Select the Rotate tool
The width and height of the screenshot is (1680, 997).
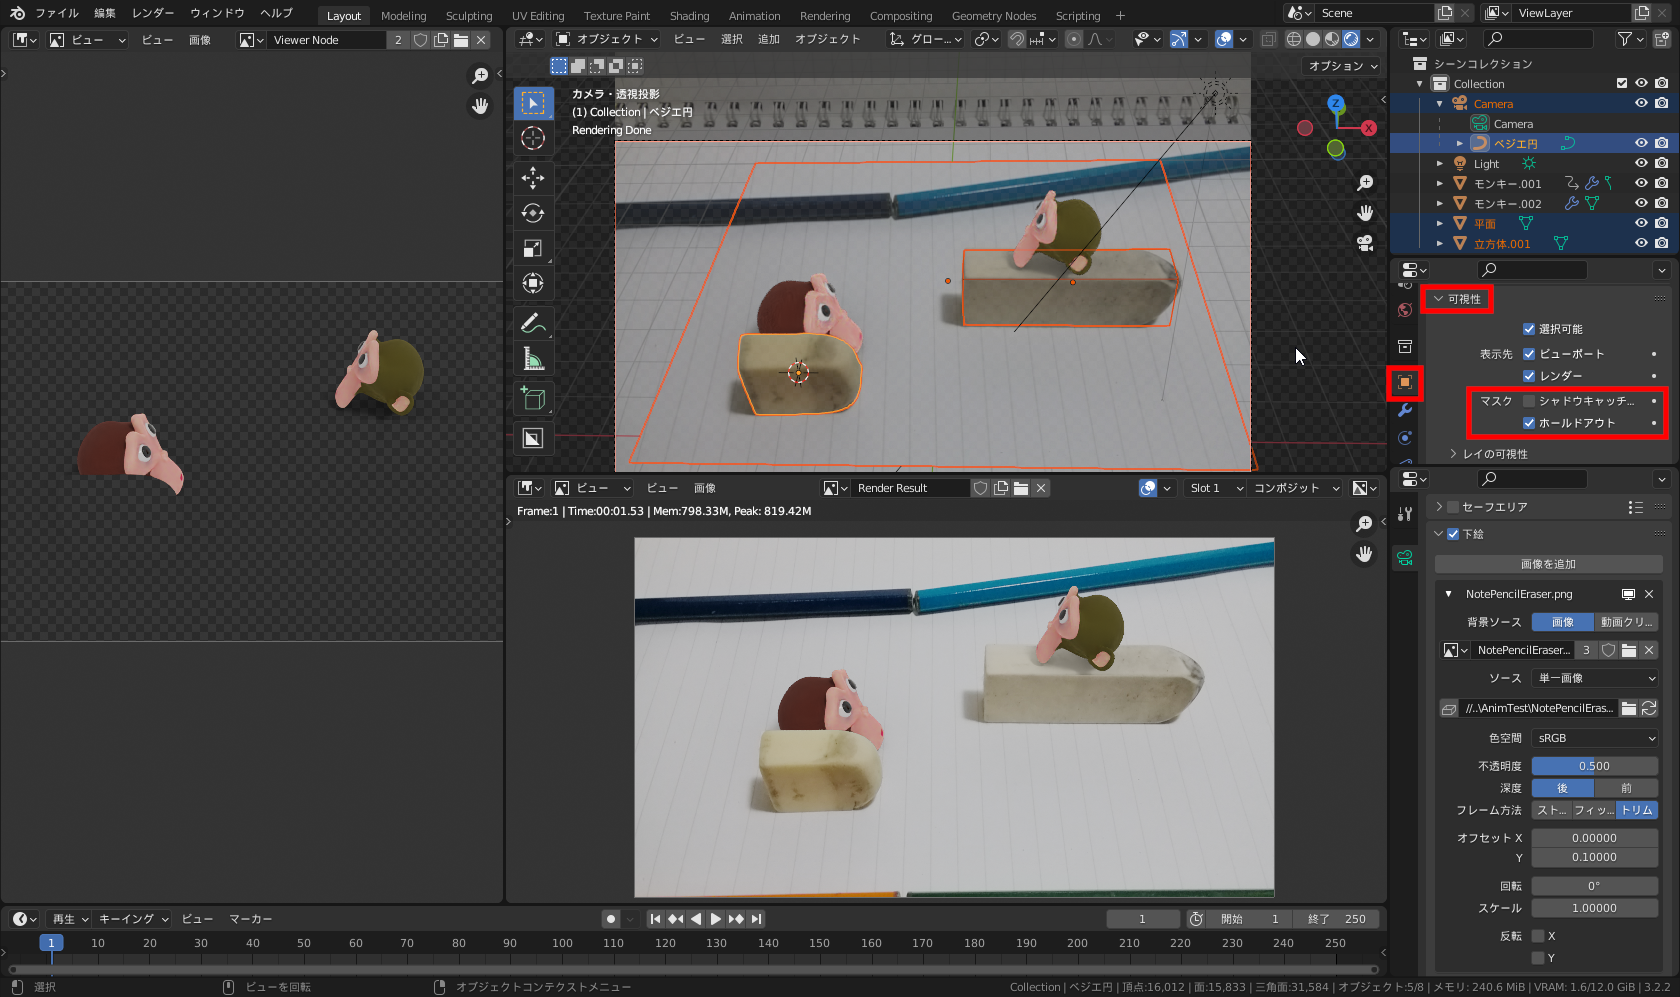click(x=533, y=213)
